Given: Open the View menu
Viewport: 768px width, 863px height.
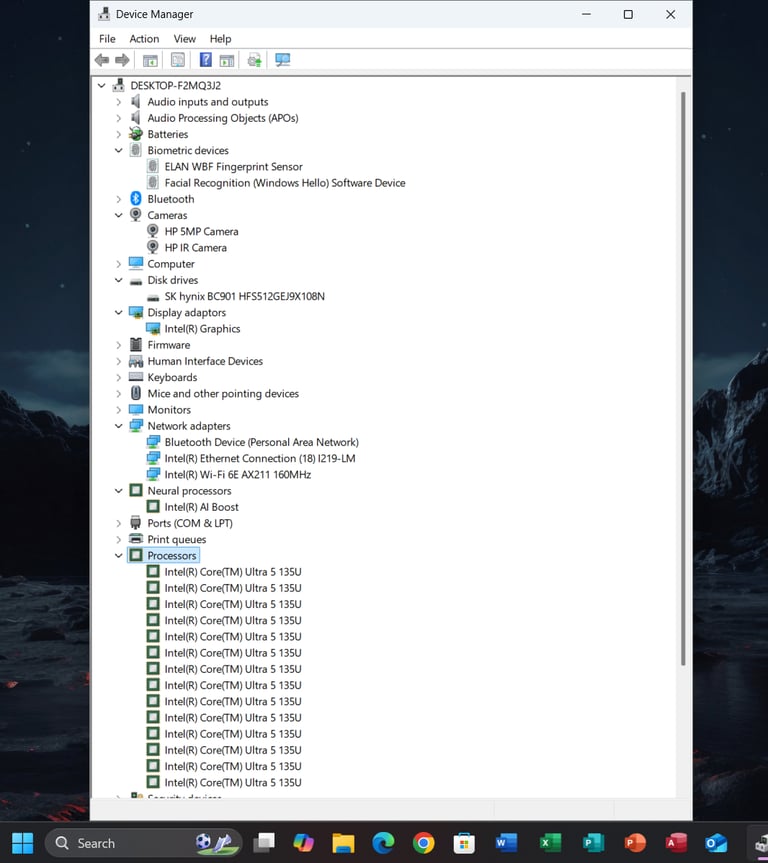Looking at the screenshot, I should (184, 39).
